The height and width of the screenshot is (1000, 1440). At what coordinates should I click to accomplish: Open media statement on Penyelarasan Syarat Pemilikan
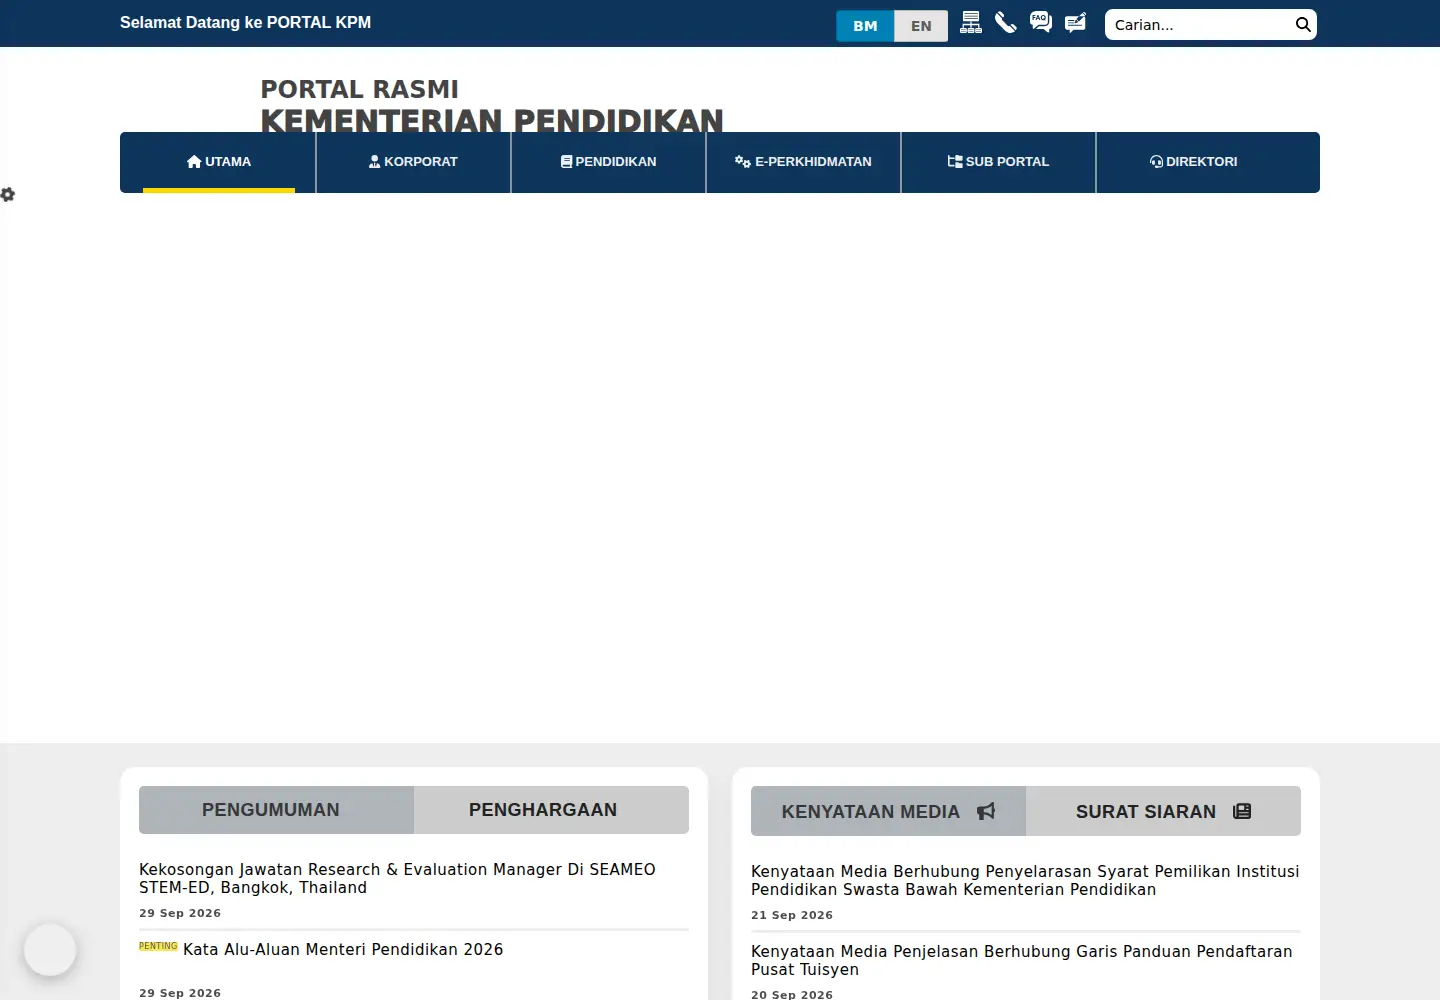[x=1025, y=881]
